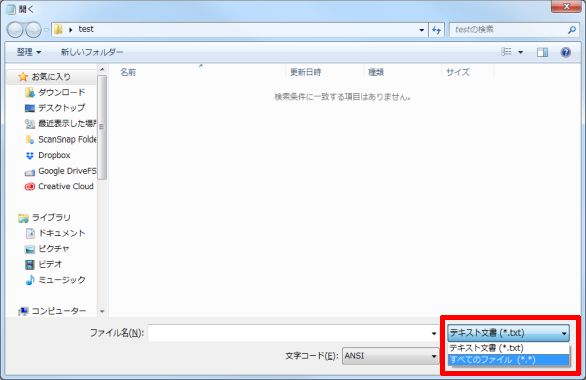Click the folder icon in address bar

tap(58, 29)
